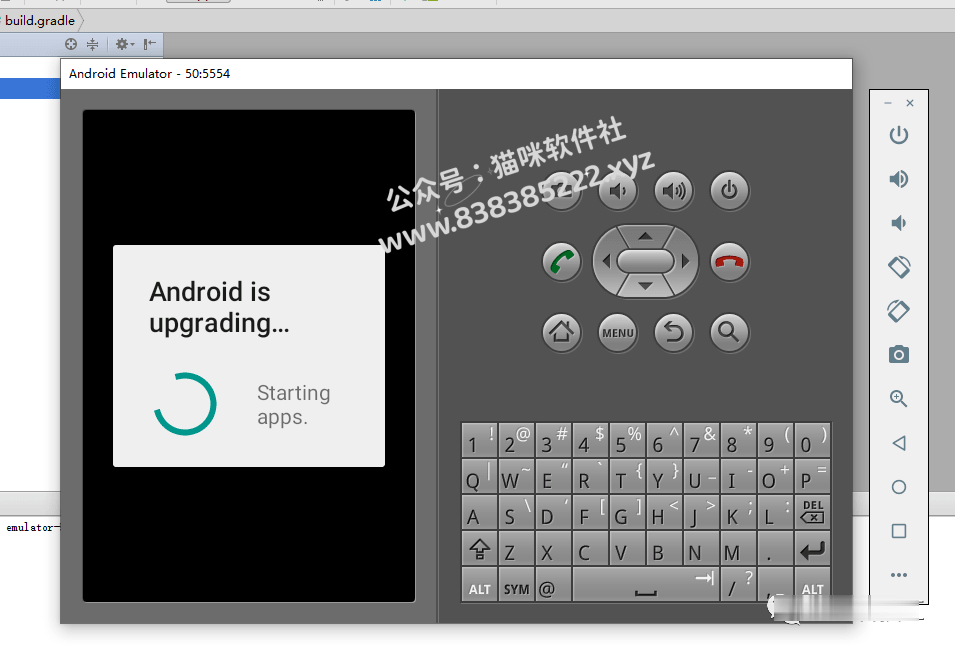Click the Enter return-arrow key
955x652 pixels.
coord(812,549)
